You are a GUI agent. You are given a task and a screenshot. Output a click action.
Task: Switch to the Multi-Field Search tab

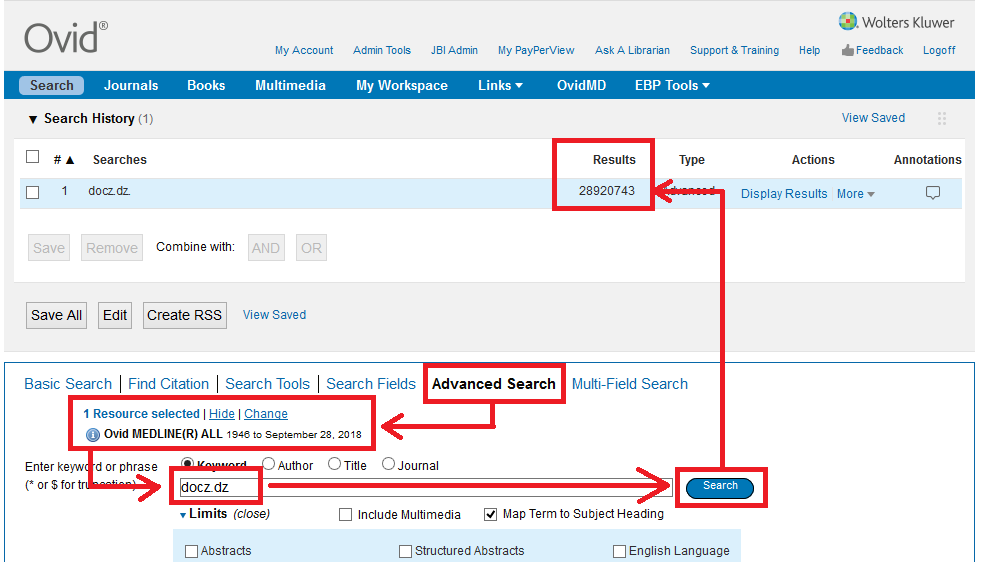click(x=629, y=384)
